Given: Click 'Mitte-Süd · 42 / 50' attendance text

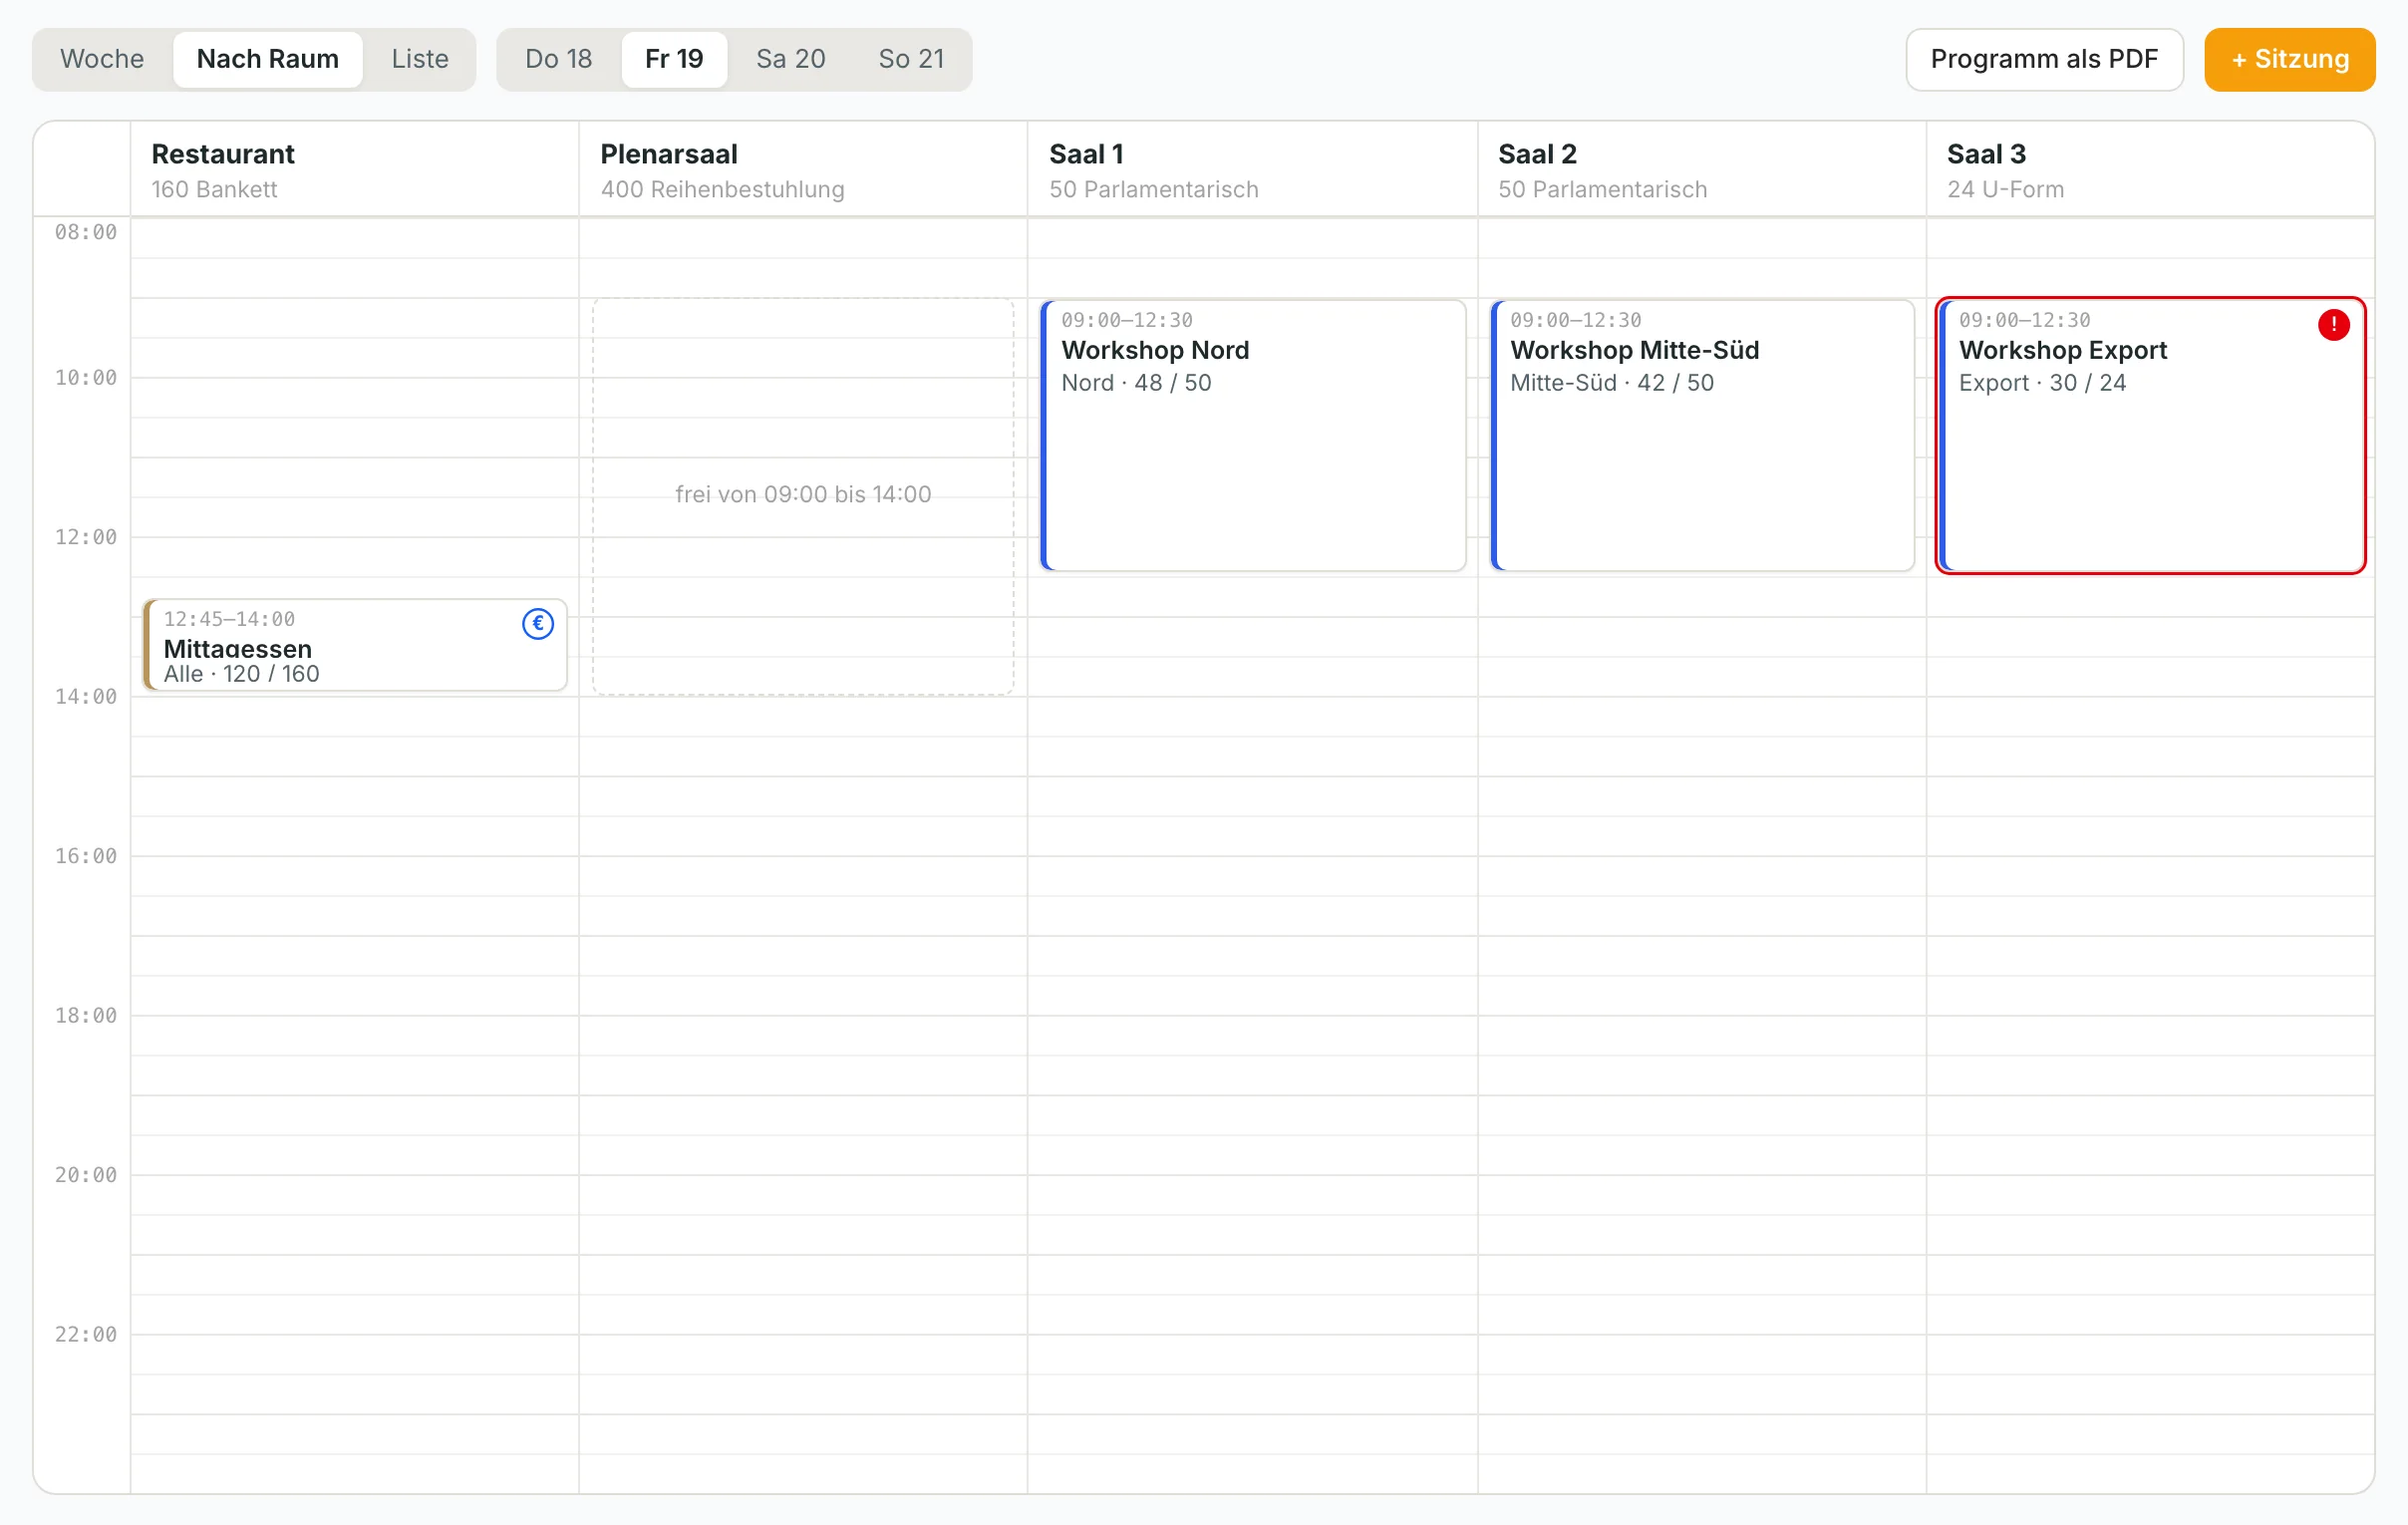Looking at the screenshot, I should [1611, 383].
